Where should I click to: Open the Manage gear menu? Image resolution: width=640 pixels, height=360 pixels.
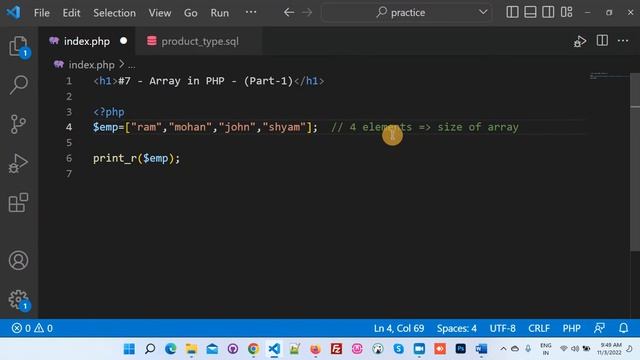tap(18, 300)
